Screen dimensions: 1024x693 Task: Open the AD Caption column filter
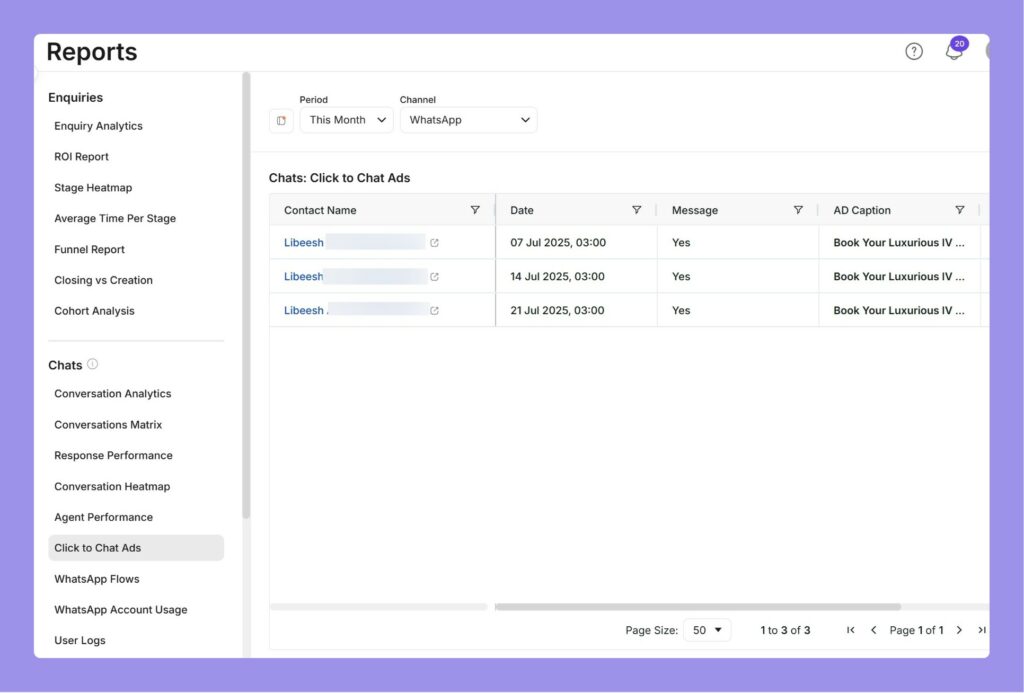click(x=960, y=210)
